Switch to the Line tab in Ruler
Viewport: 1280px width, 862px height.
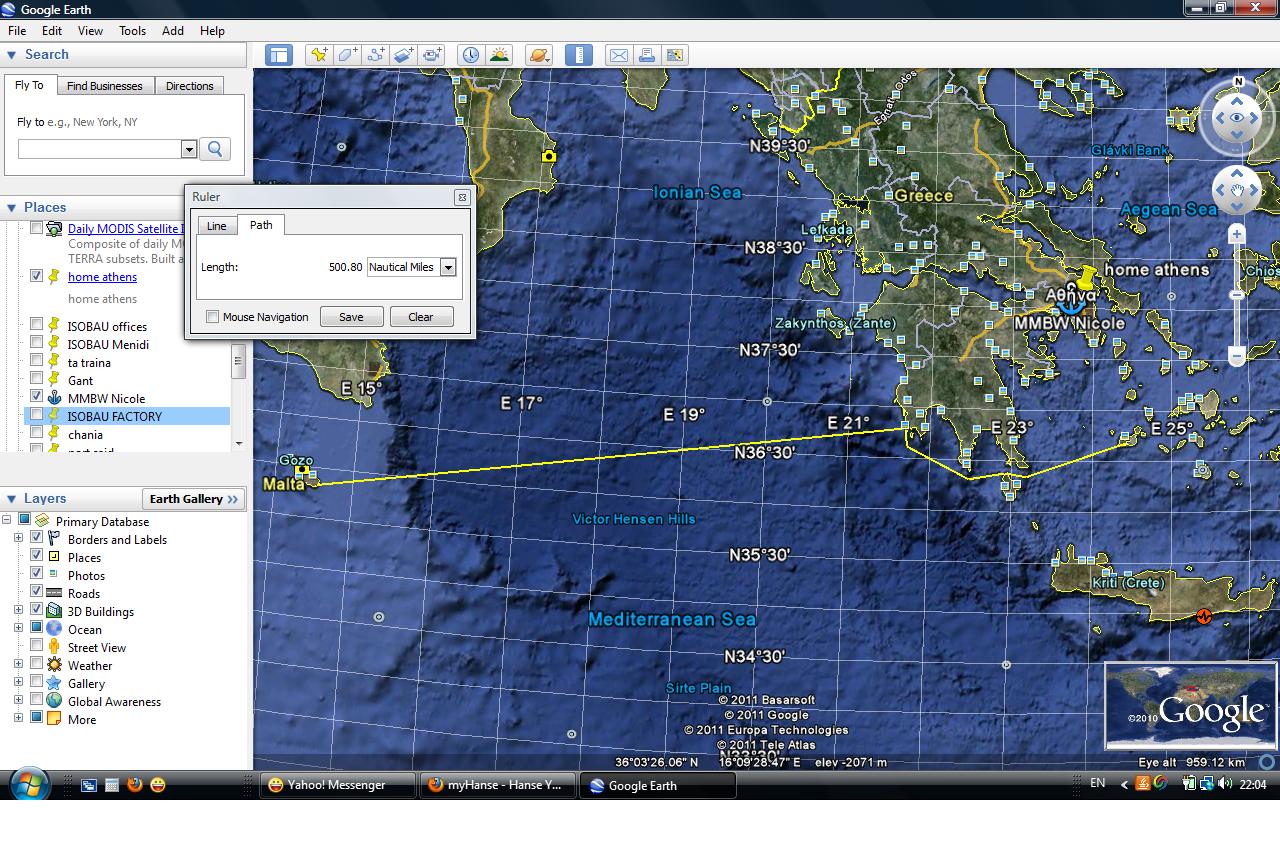click(217, 226)
